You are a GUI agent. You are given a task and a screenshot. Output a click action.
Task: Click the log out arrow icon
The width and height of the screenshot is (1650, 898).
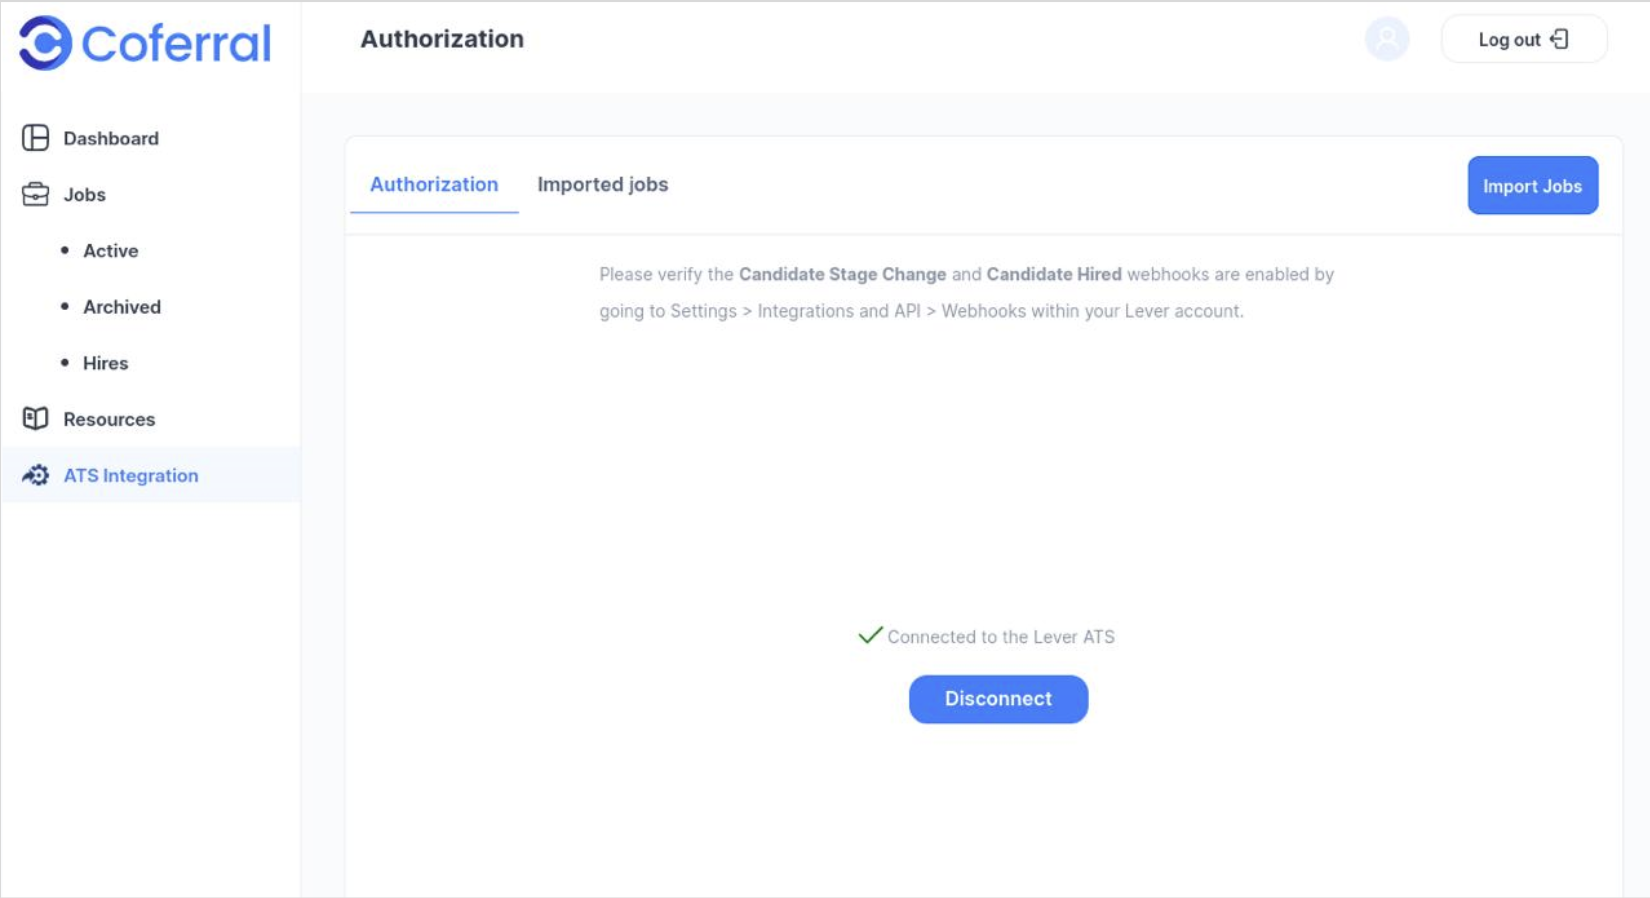pos(1559,39)
